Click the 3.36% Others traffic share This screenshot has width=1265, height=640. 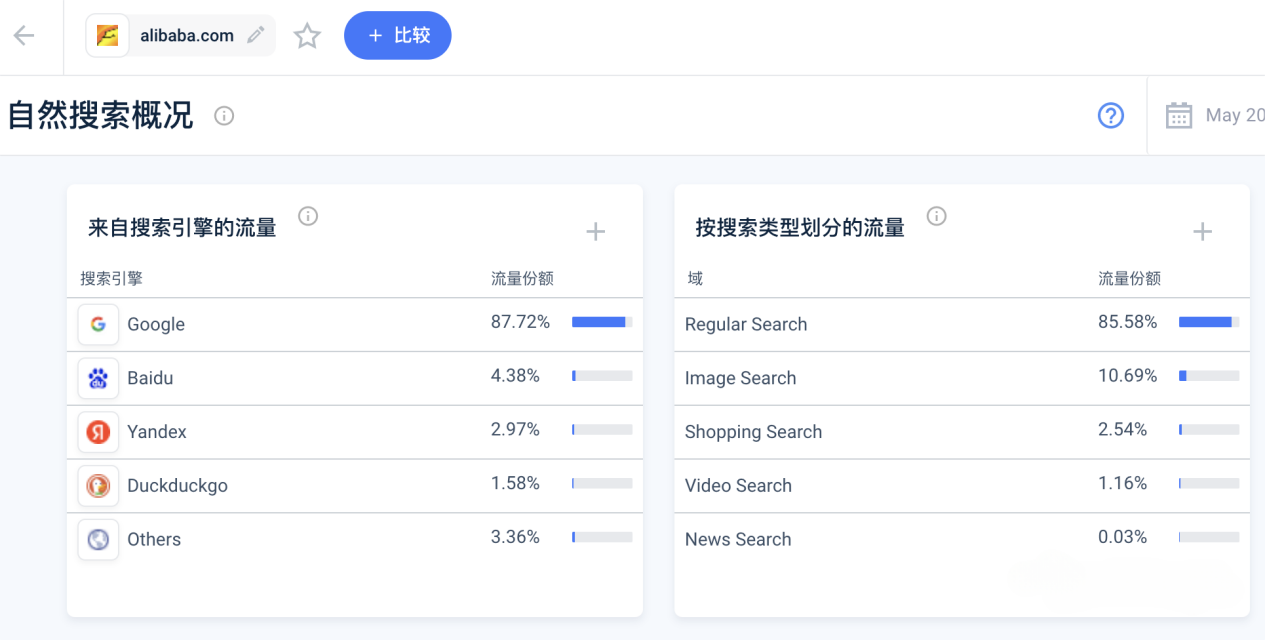click(x=515, y=537)
